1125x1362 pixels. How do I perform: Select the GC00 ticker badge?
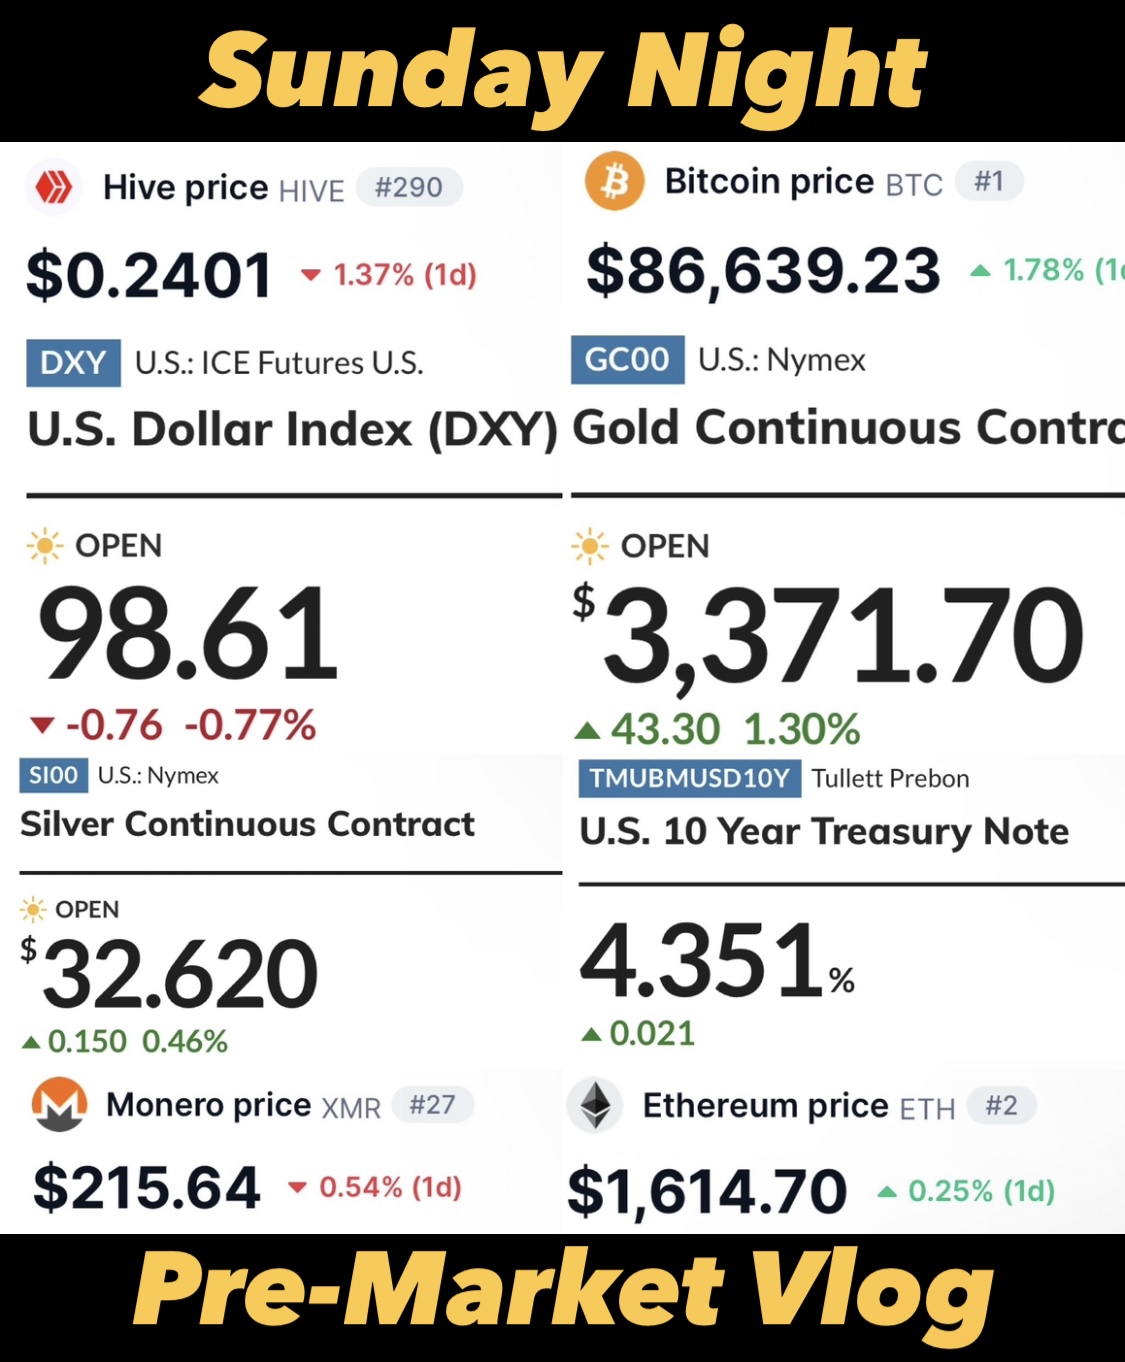tap(628, 359)
